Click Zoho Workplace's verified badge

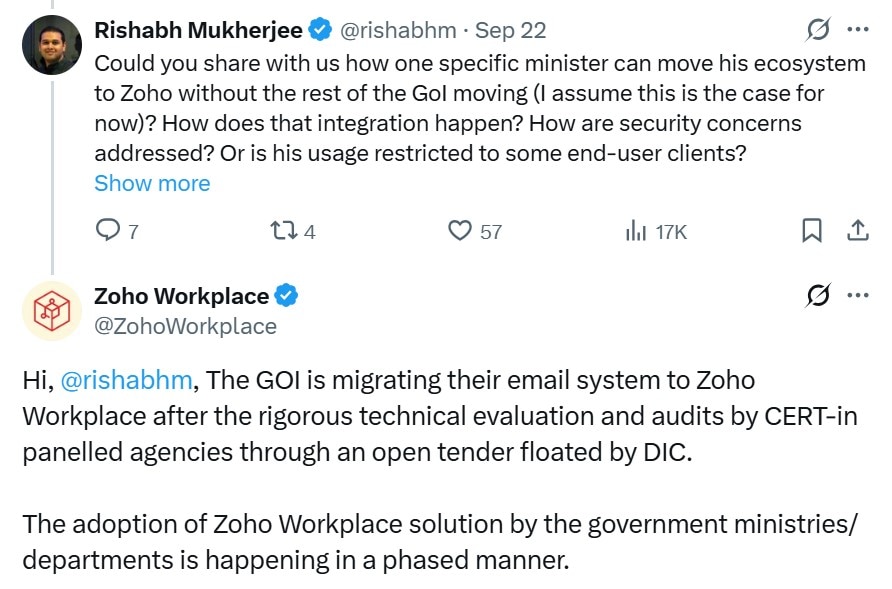287,296
